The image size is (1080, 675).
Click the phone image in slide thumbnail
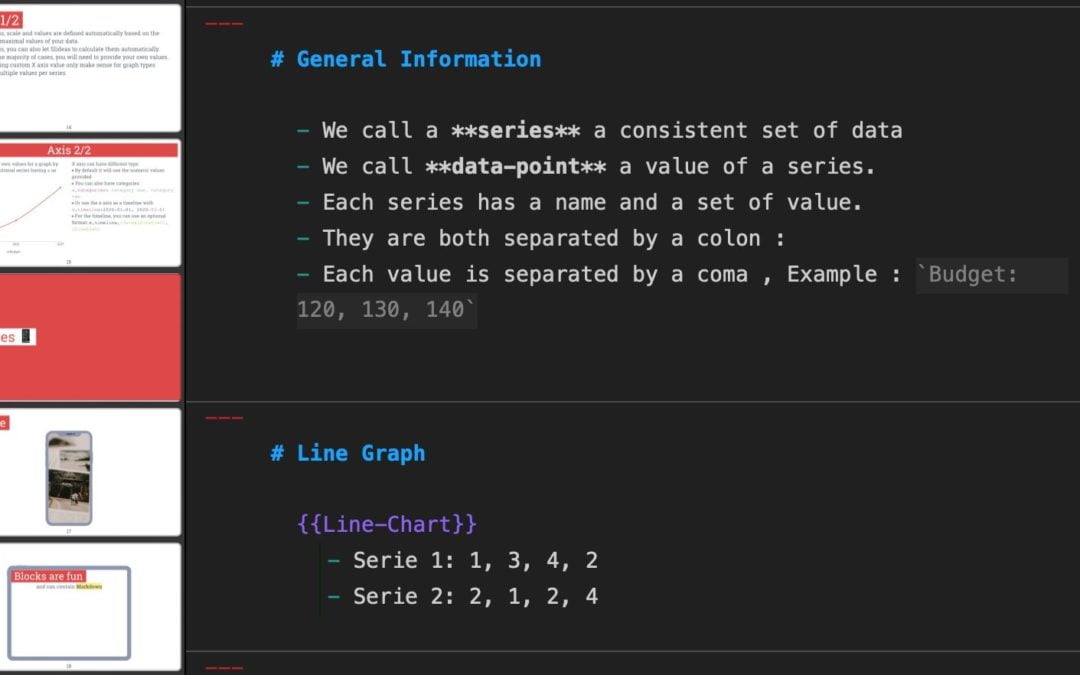point(69,478)
